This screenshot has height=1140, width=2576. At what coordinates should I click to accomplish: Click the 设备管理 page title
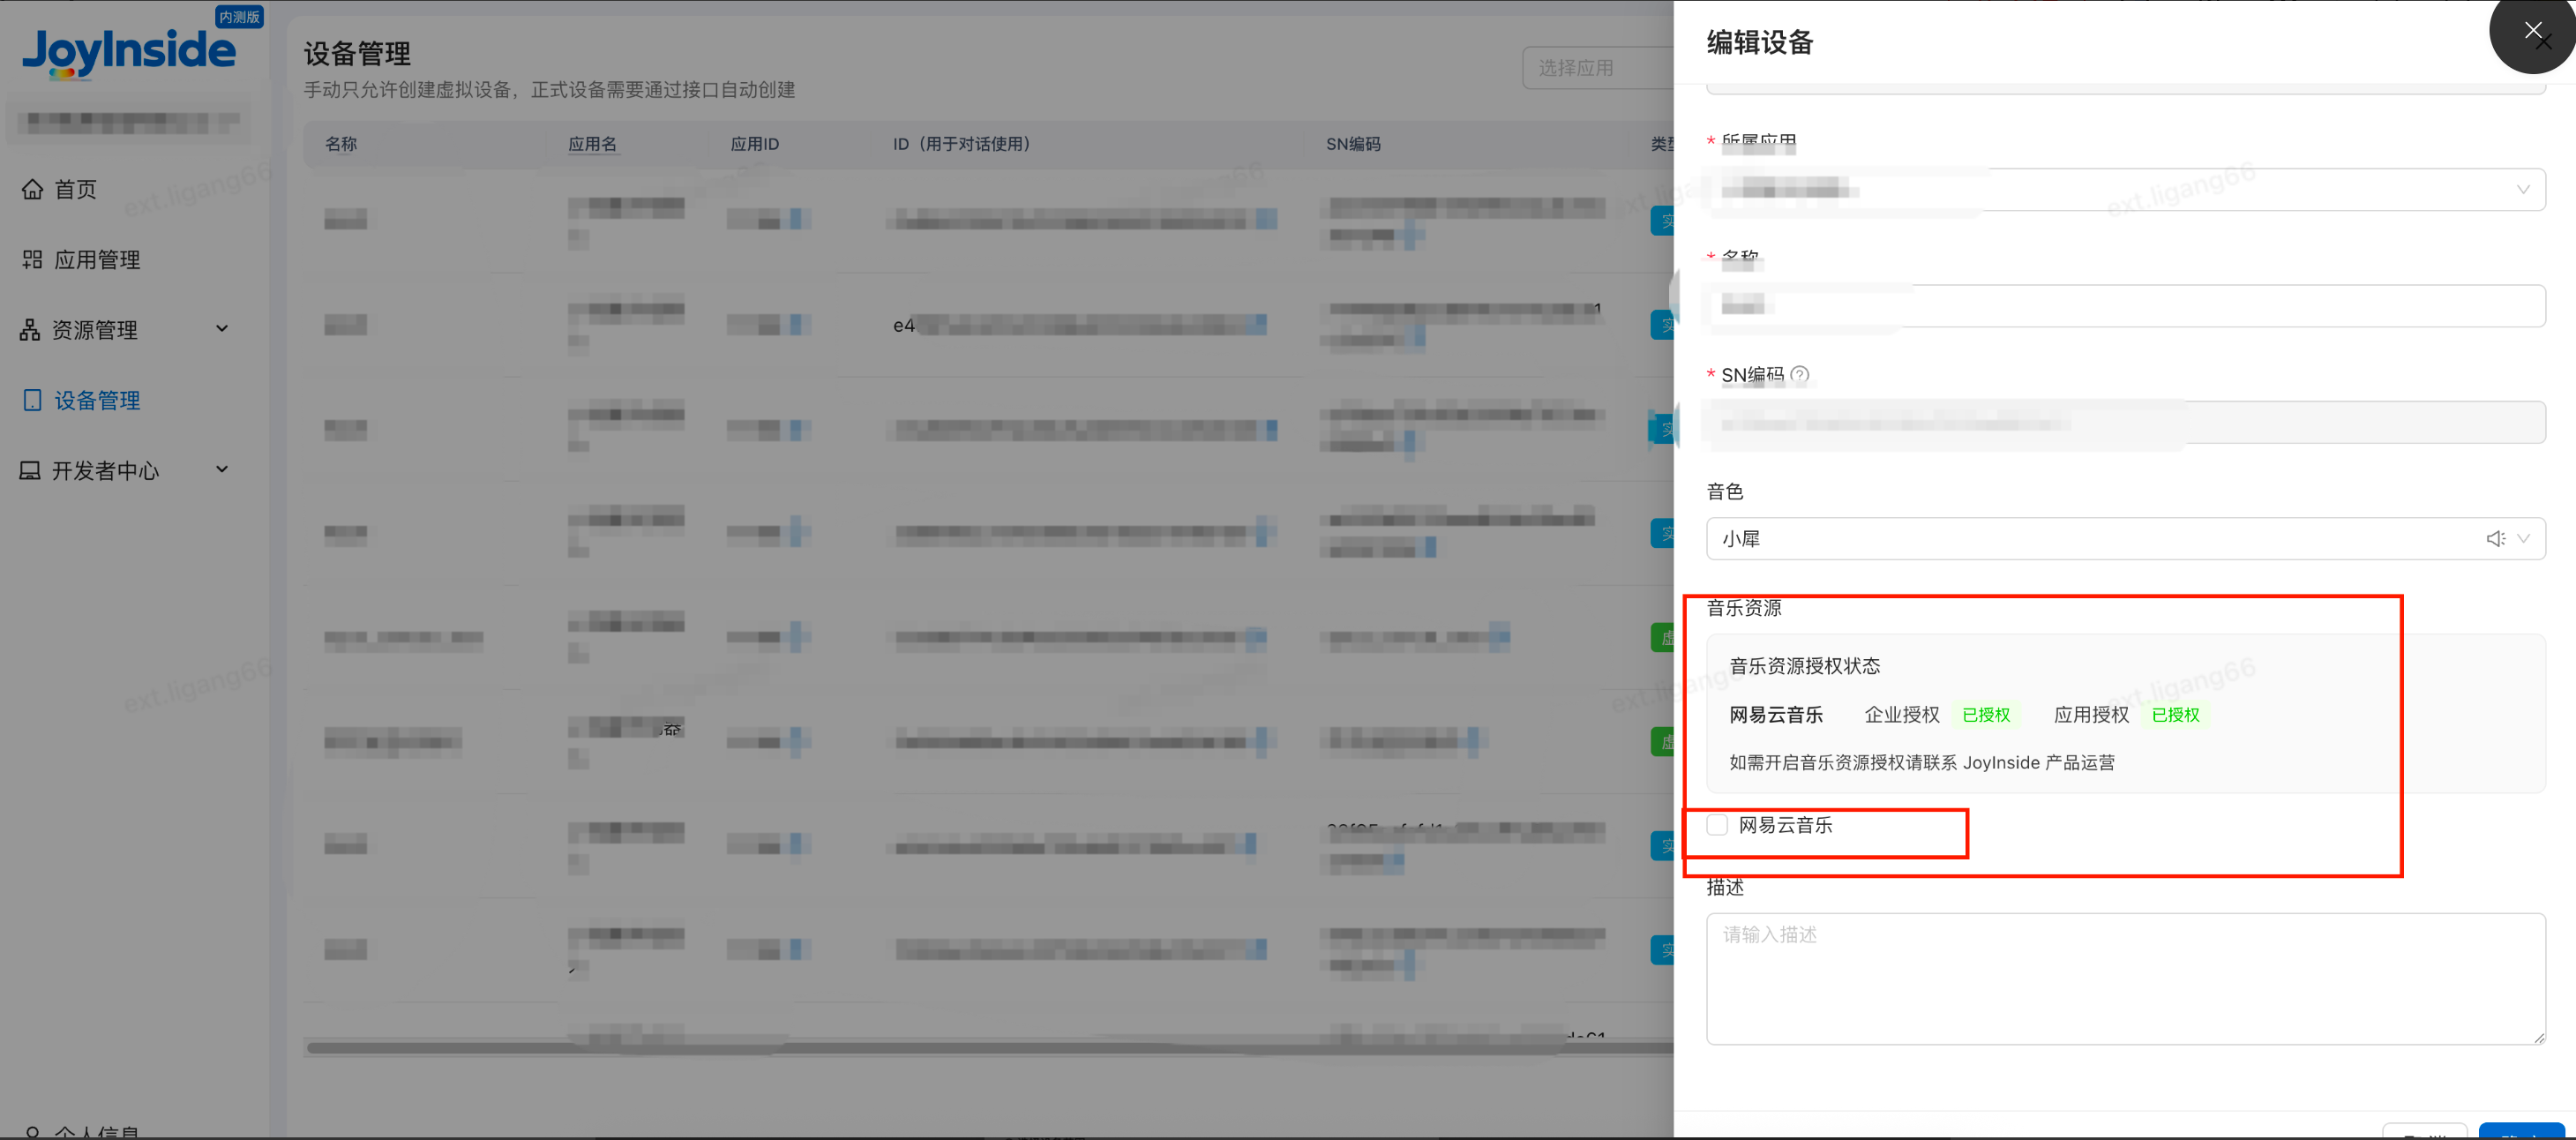tap(357, 54)
